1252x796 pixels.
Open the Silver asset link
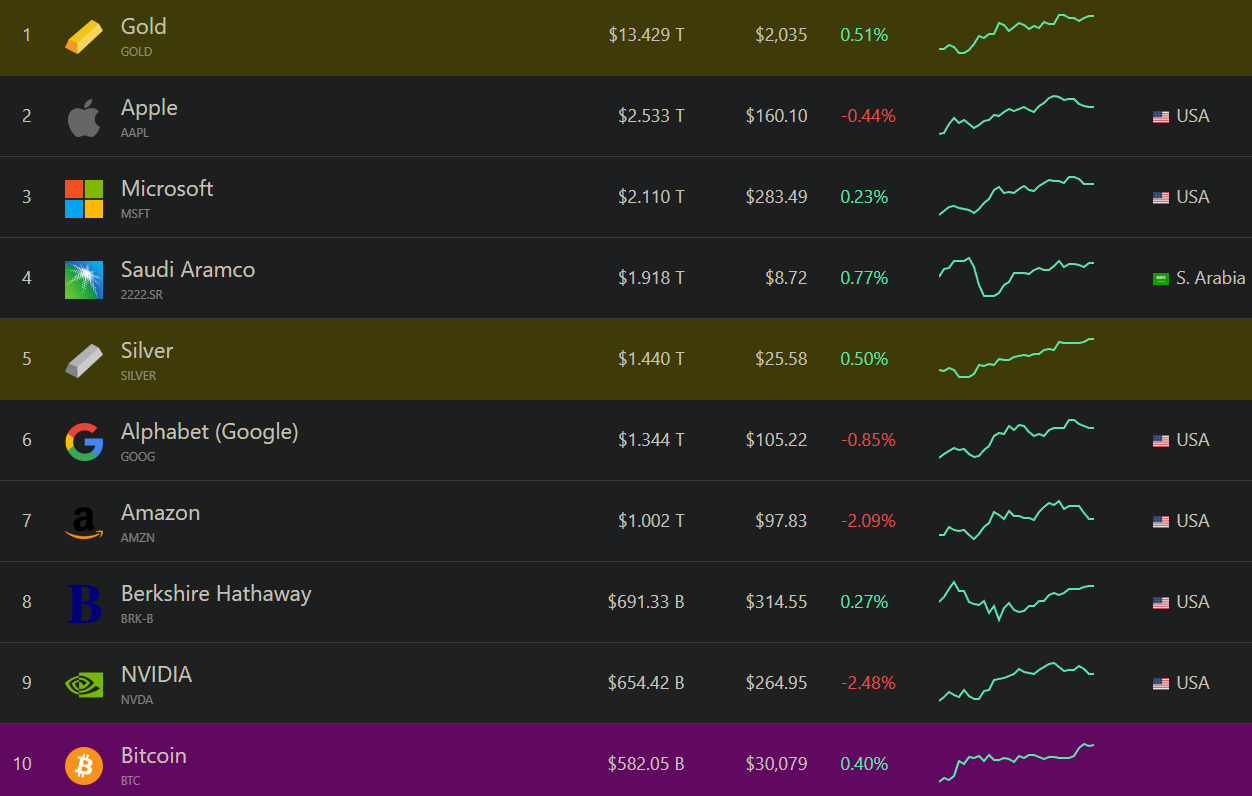(147, 351)
